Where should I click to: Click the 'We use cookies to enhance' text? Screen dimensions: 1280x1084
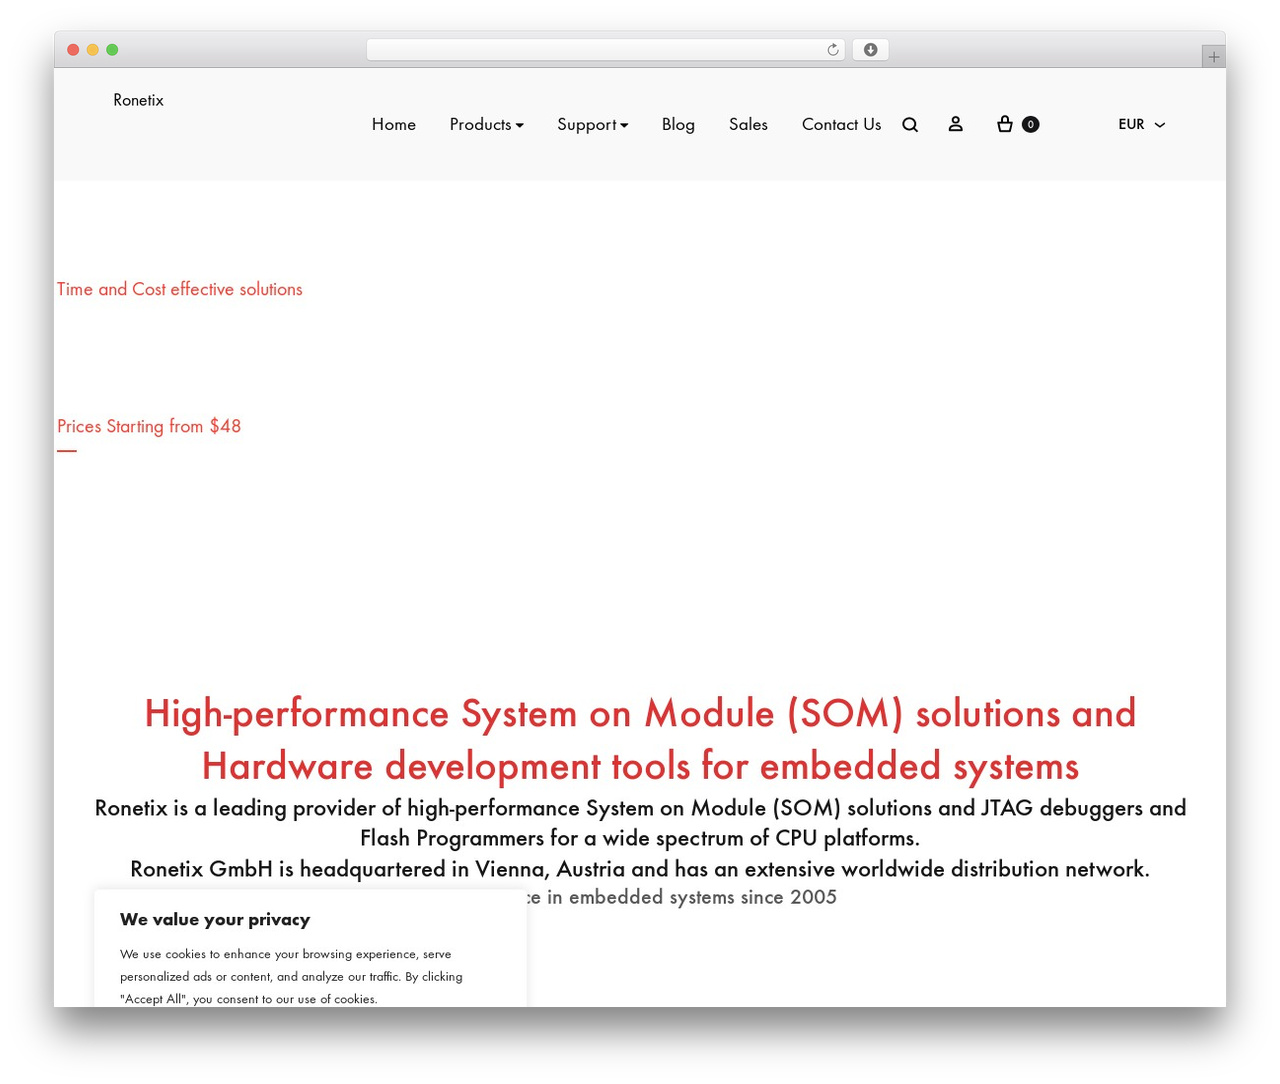point(291,976)
